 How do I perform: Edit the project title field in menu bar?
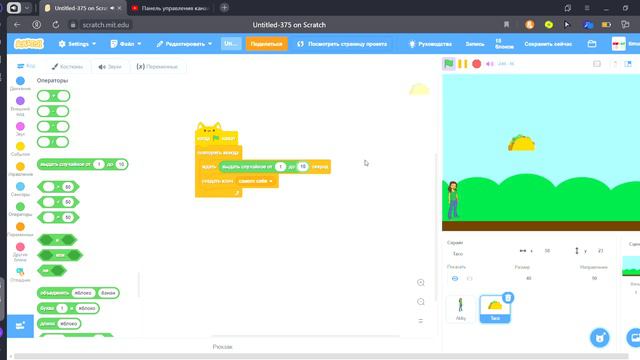tap(231, 44)
